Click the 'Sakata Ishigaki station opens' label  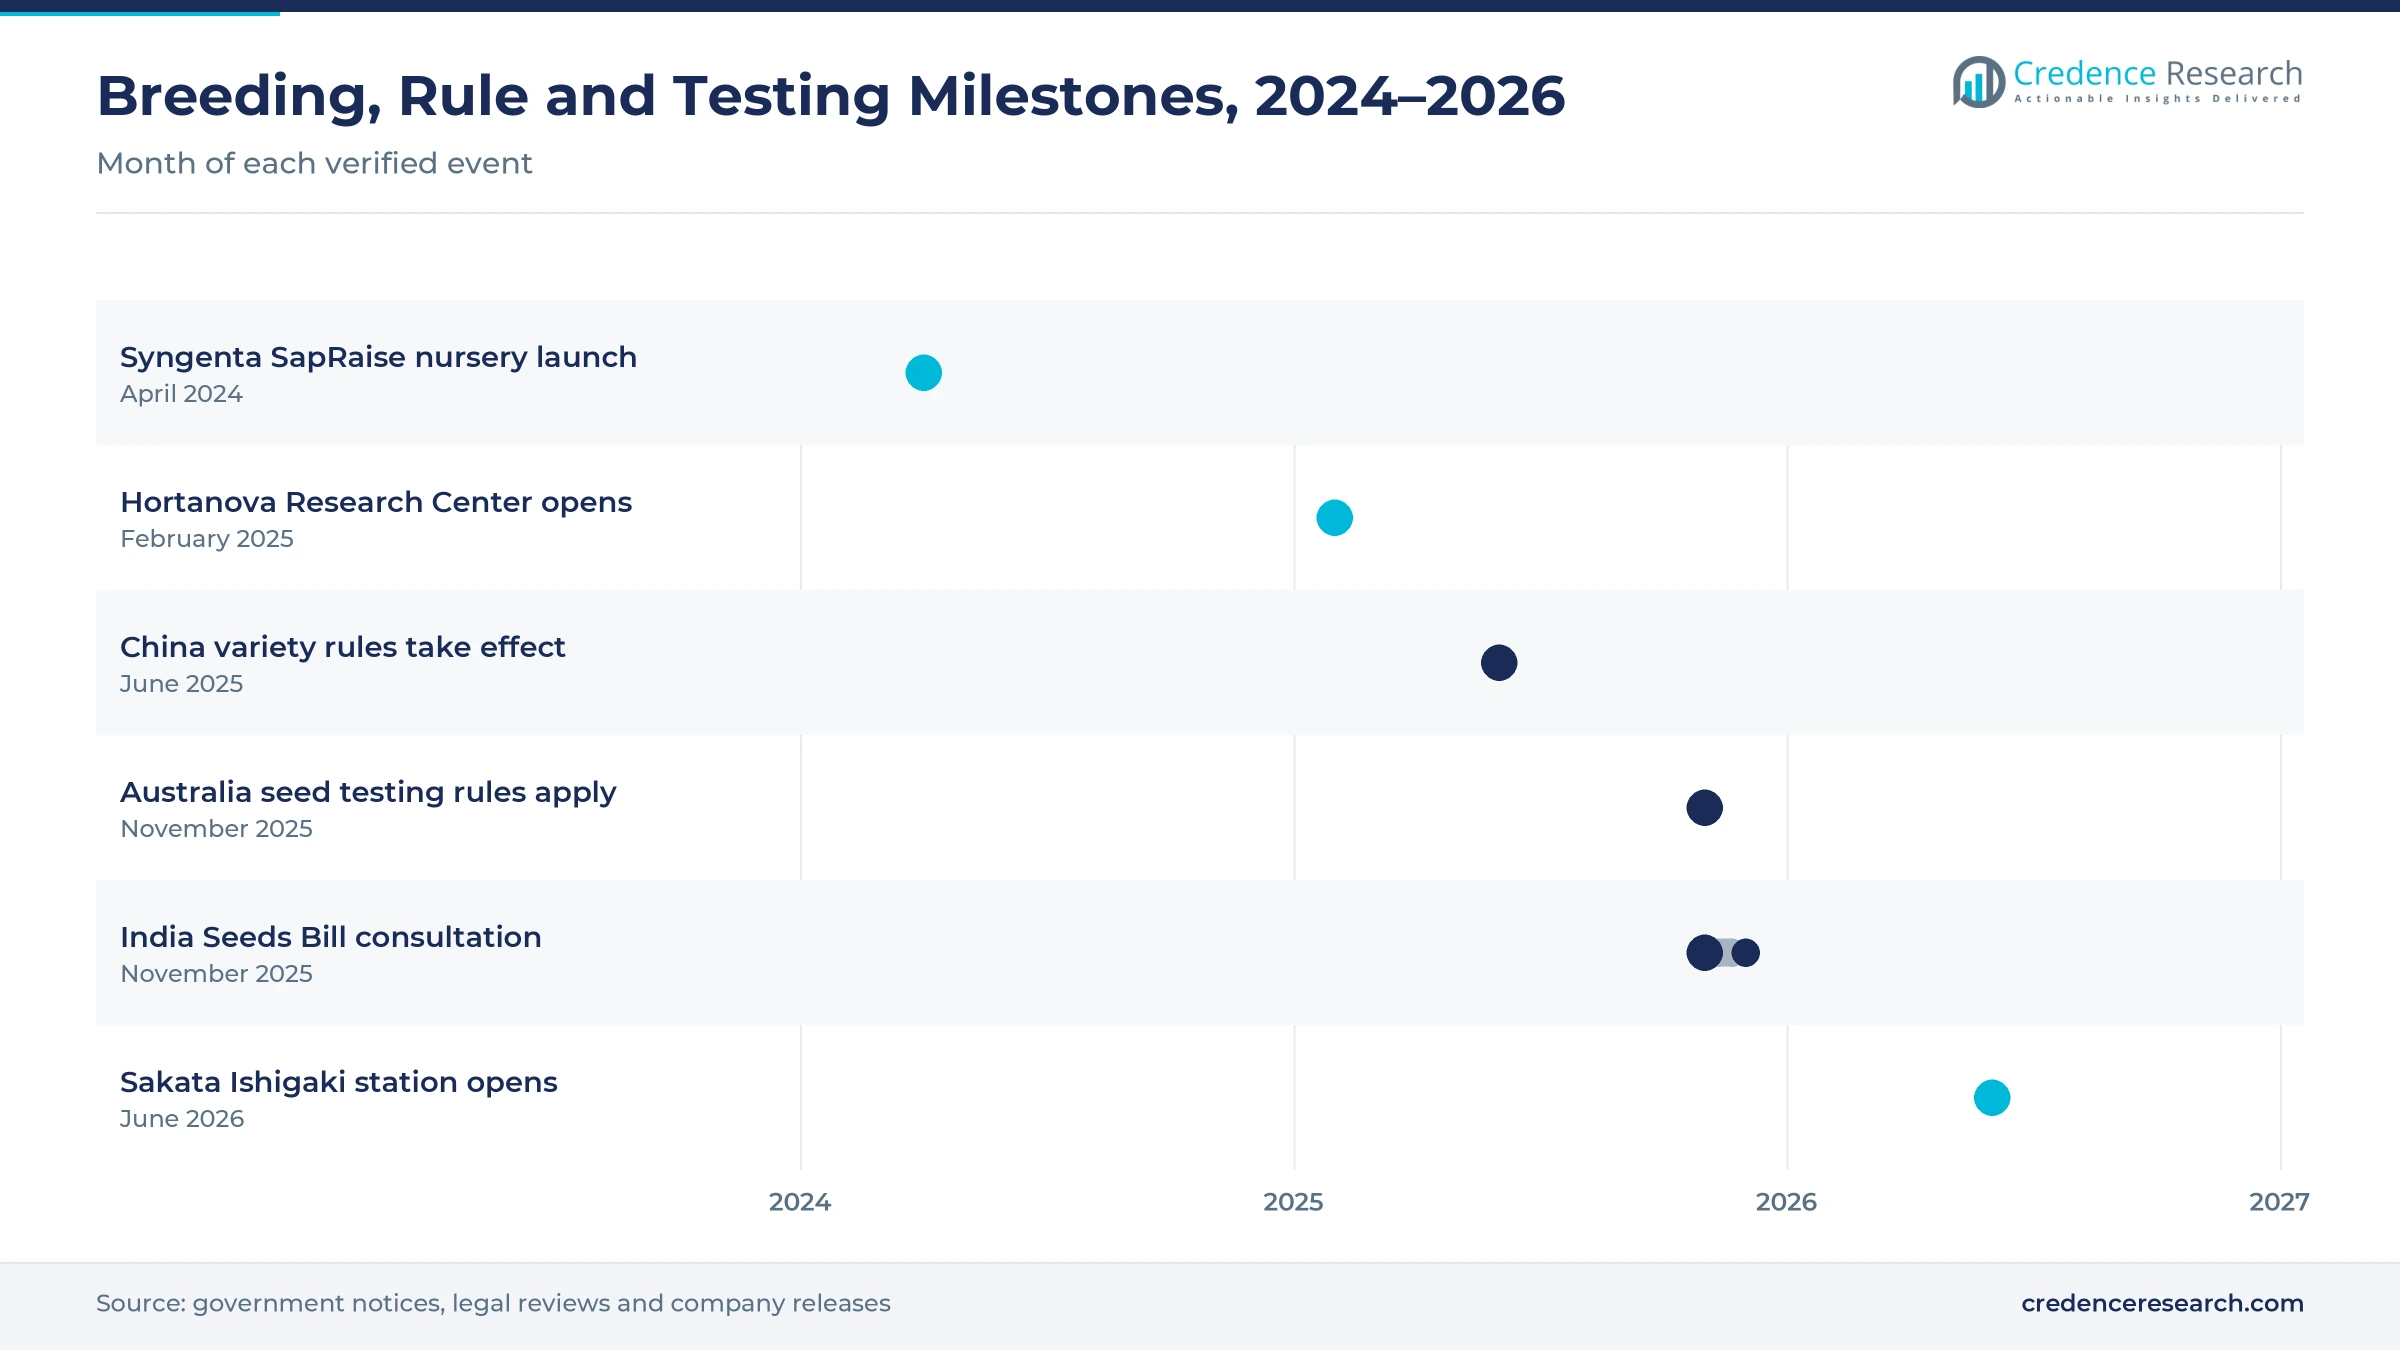[339, 1082]
